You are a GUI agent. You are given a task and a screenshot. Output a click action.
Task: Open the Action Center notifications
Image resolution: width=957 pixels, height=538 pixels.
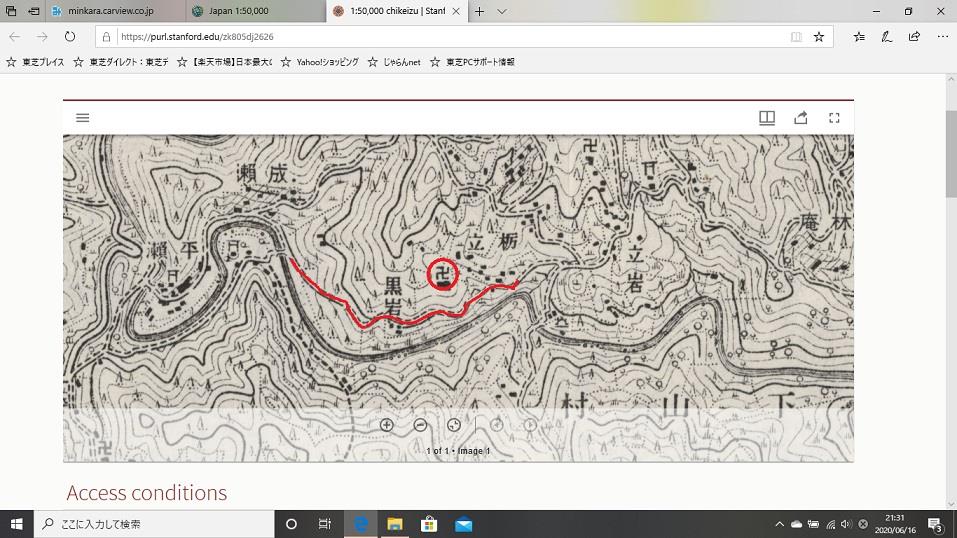coord(936,524)
